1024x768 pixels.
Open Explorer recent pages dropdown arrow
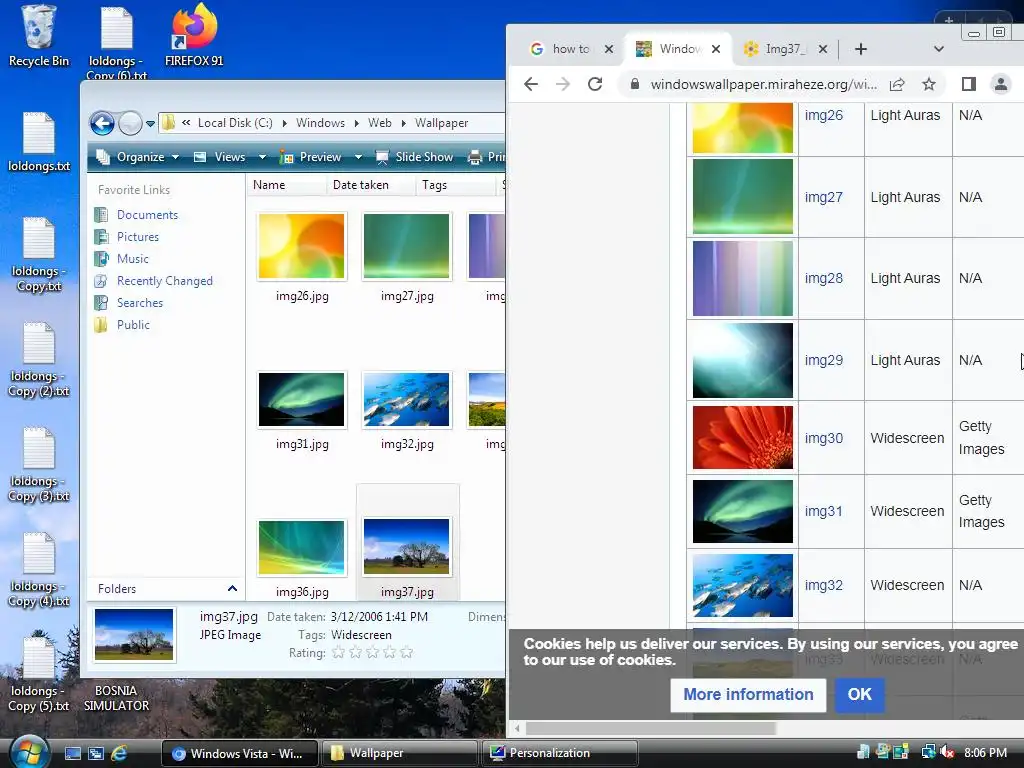click(x=150, y=123)
